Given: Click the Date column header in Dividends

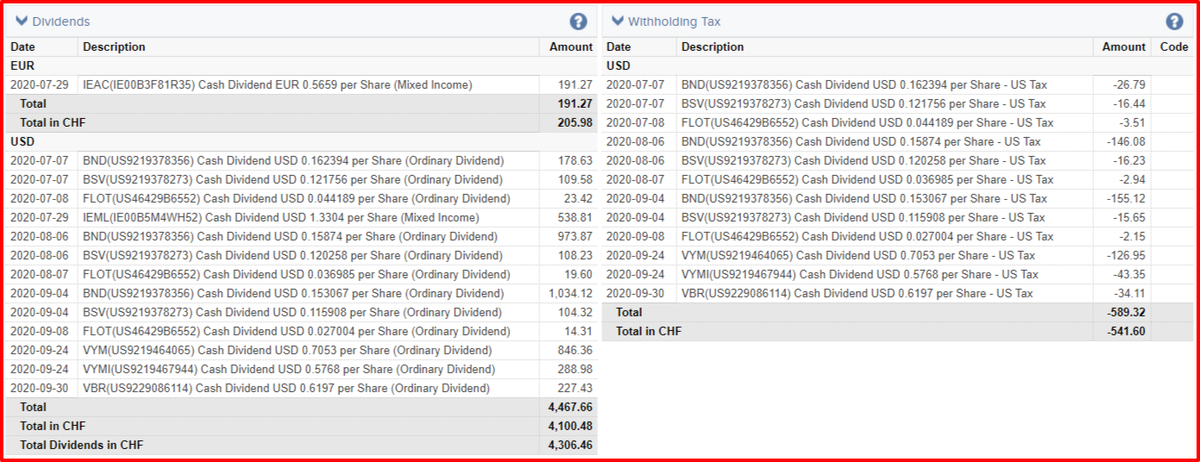Looking at the screenshot, I should point(23,47).
